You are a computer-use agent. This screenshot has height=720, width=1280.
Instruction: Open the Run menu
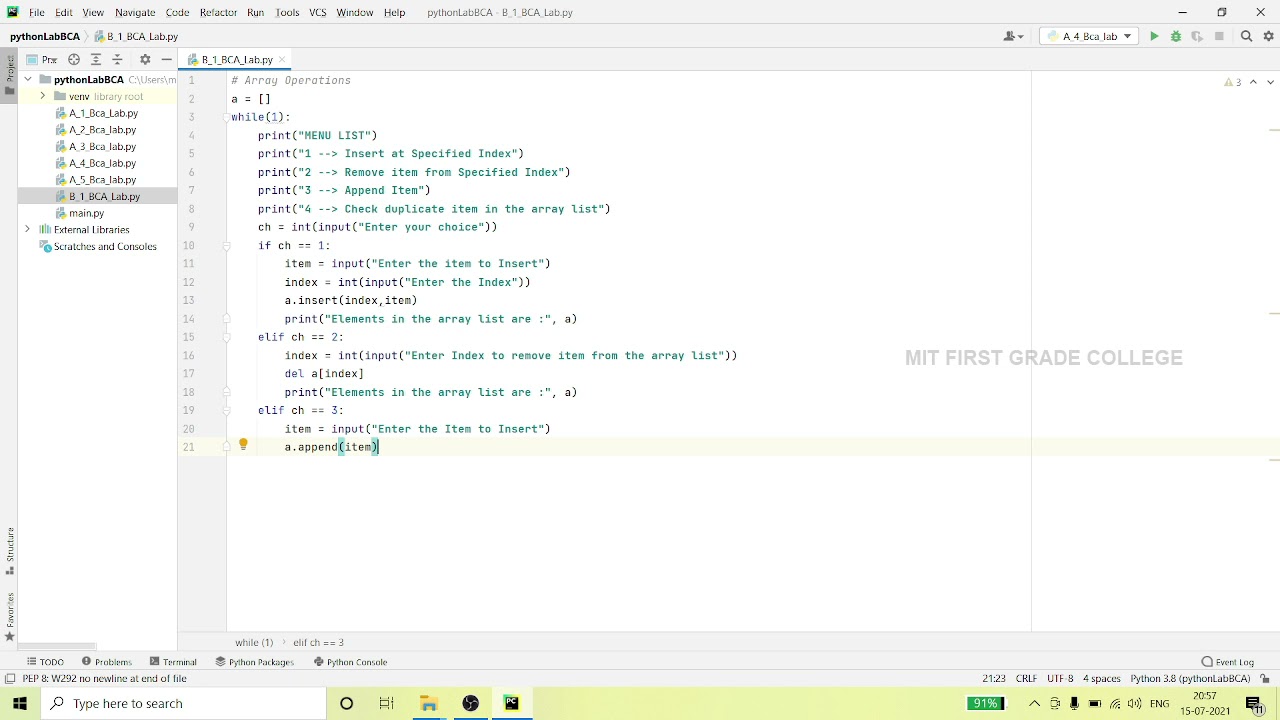coord(255,12)
